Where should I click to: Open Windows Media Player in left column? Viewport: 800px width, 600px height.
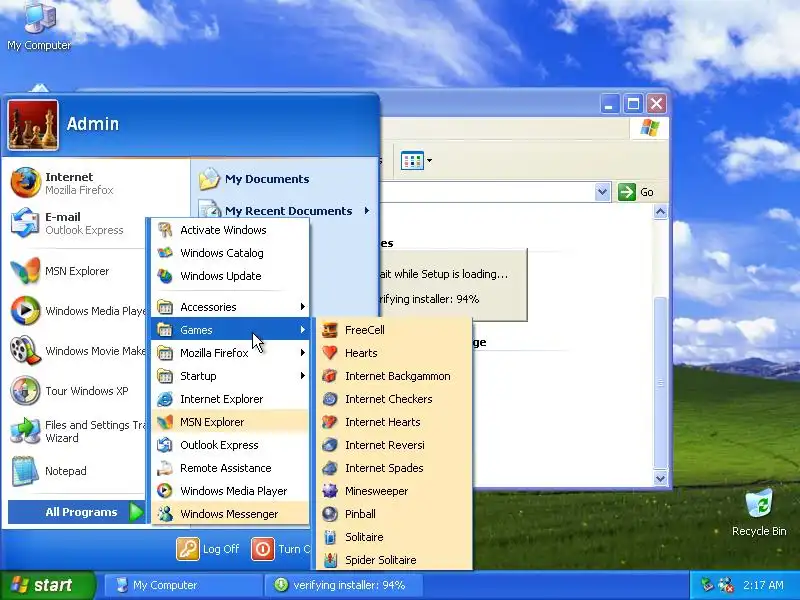click(x=77, y=311)
